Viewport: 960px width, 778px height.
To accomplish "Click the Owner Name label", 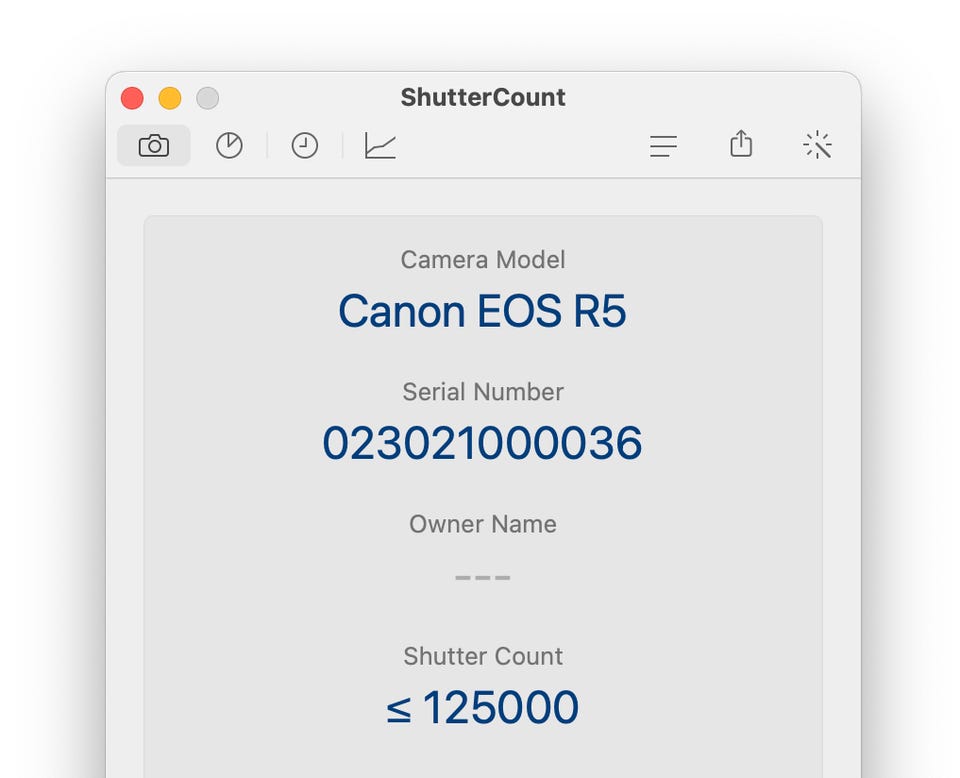I will 482,524.
